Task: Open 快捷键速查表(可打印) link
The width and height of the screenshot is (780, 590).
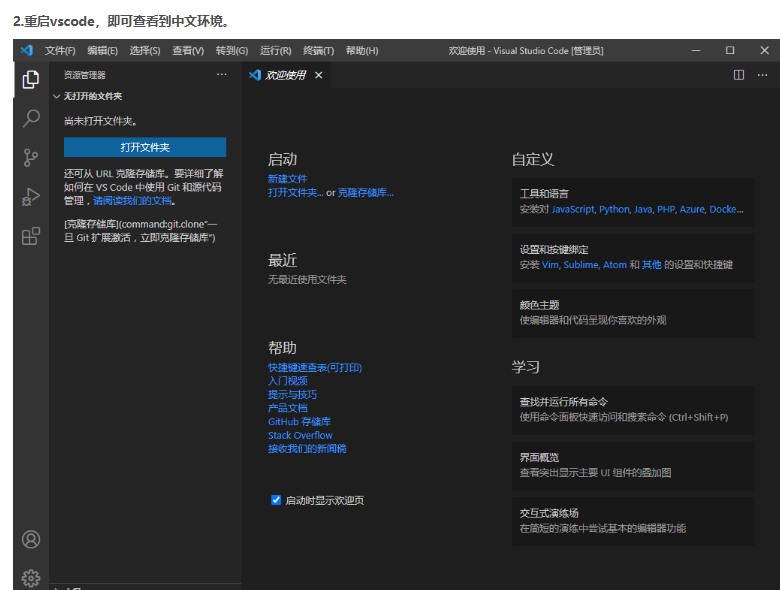Action: pos(315,368)
